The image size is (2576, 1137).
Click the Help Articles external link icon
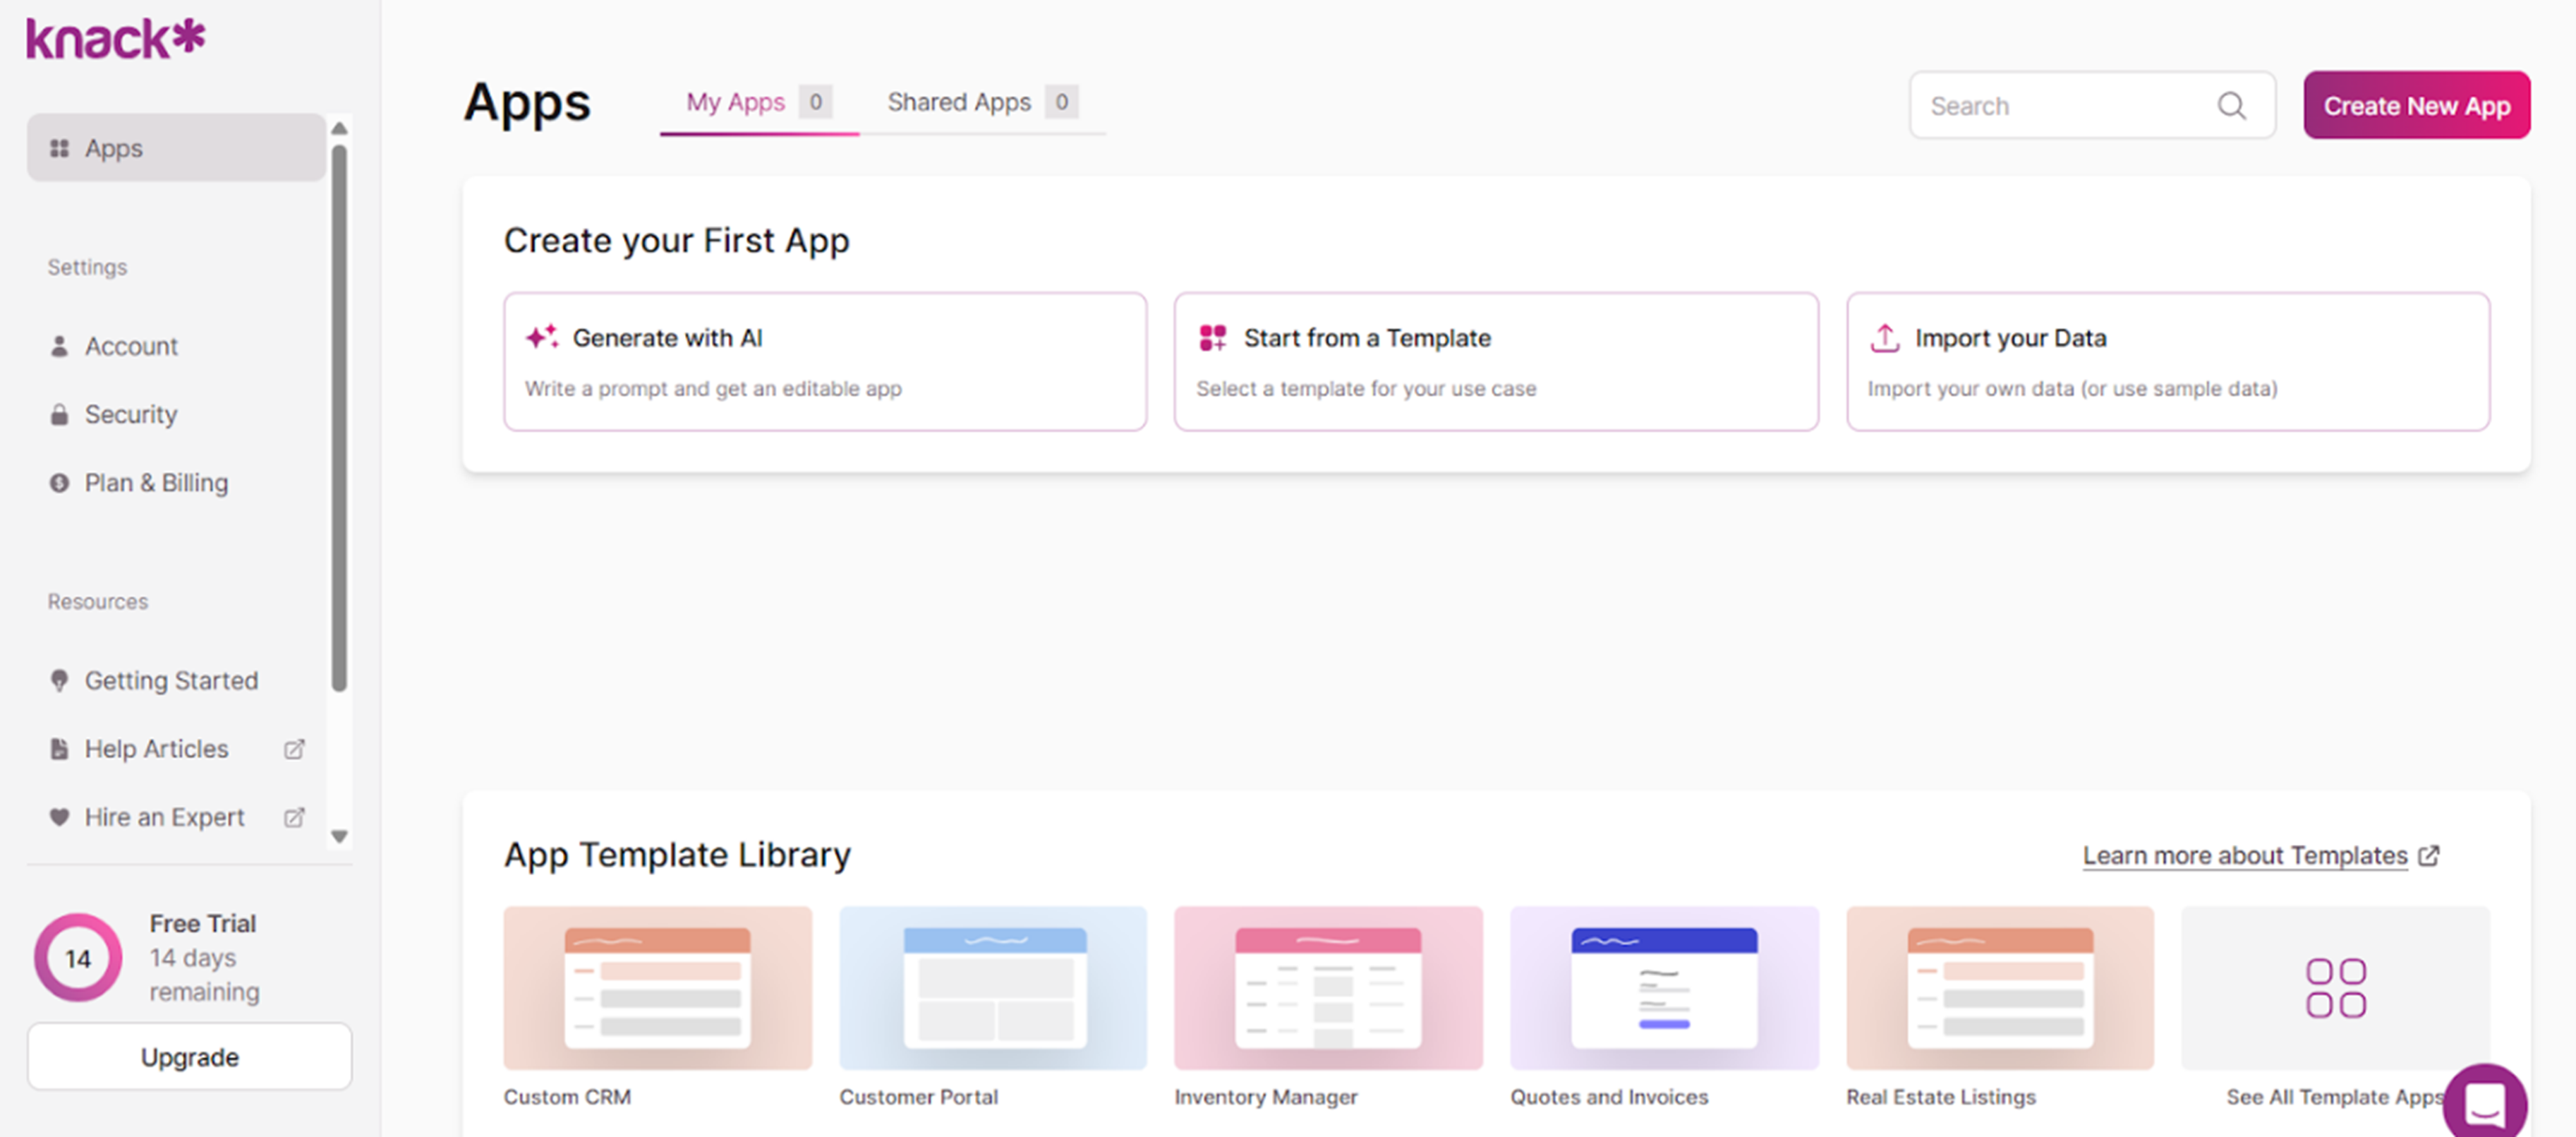294,749
